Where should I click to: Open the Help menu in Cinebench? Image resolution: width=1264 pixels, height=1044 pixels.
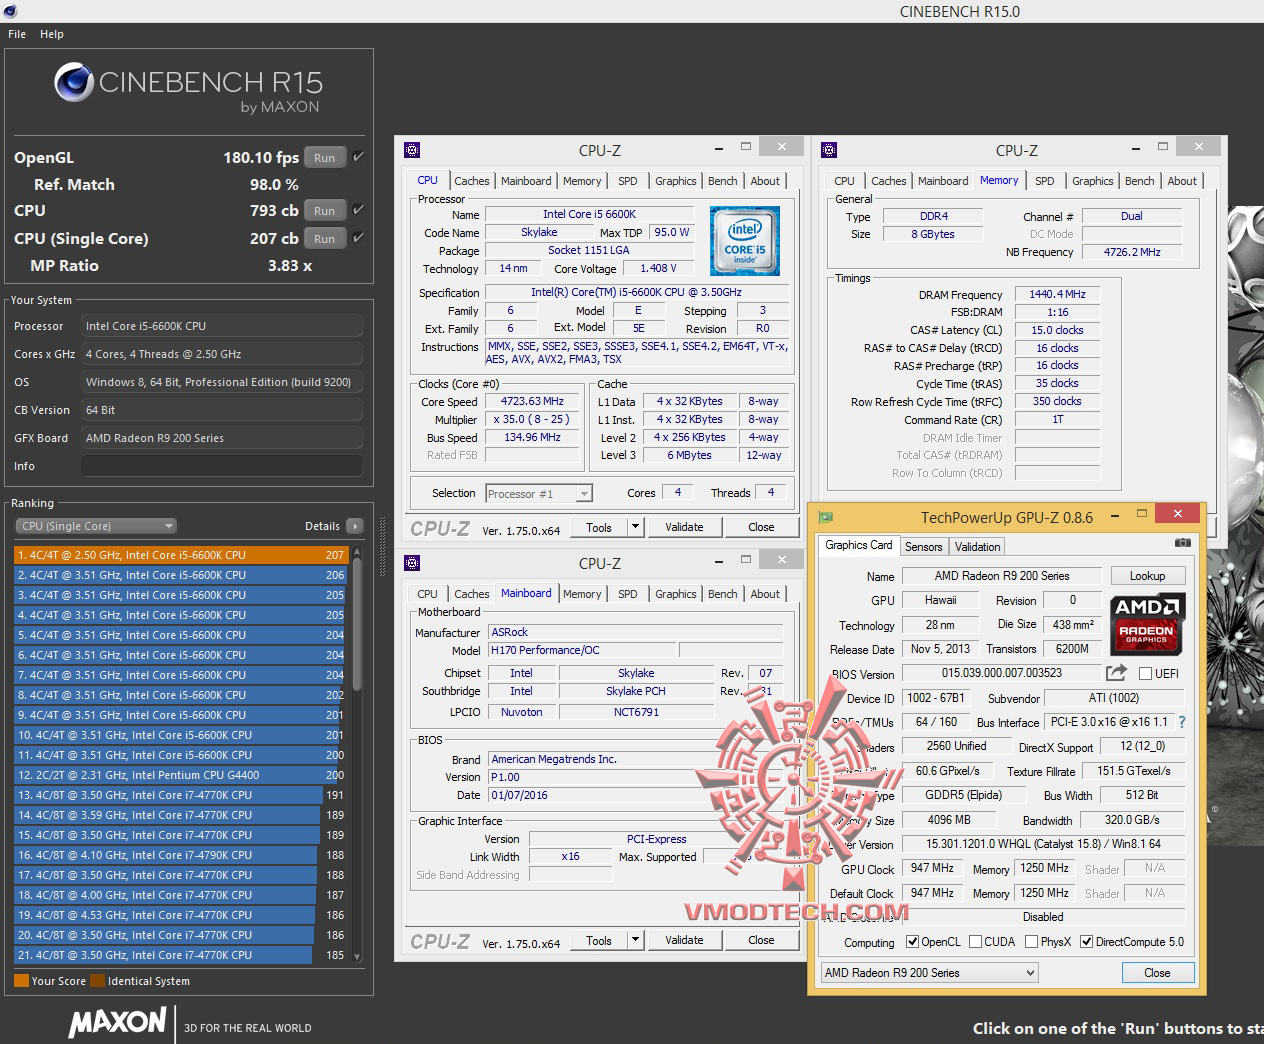52,34
